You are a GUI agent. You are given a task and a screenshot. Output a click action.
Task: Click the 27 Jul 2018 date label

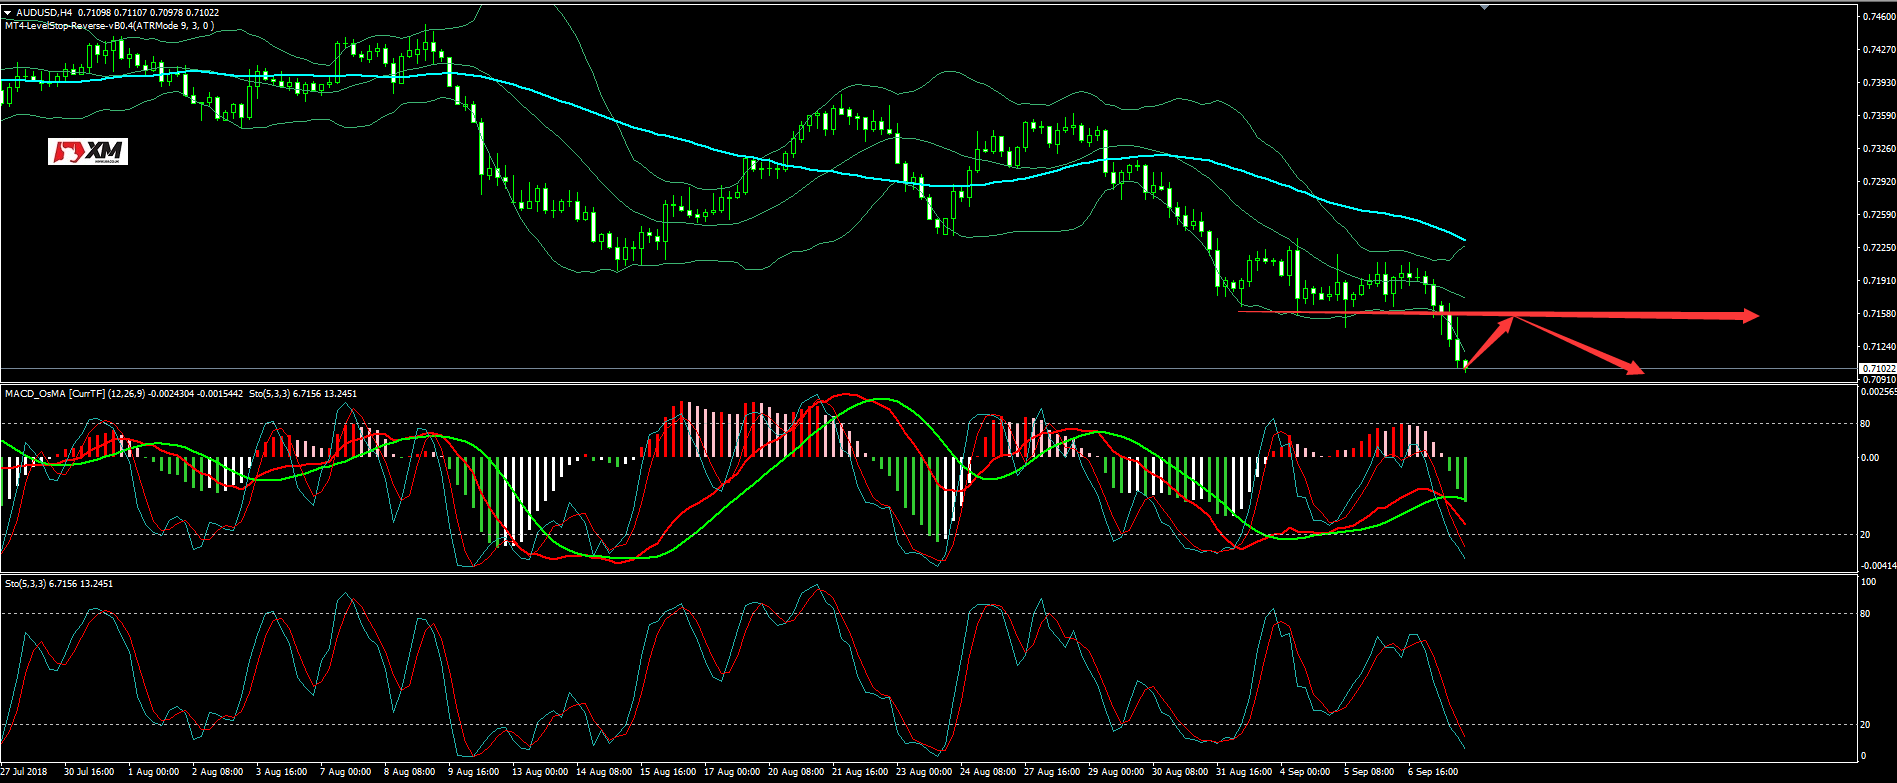(x=24, y=772)
